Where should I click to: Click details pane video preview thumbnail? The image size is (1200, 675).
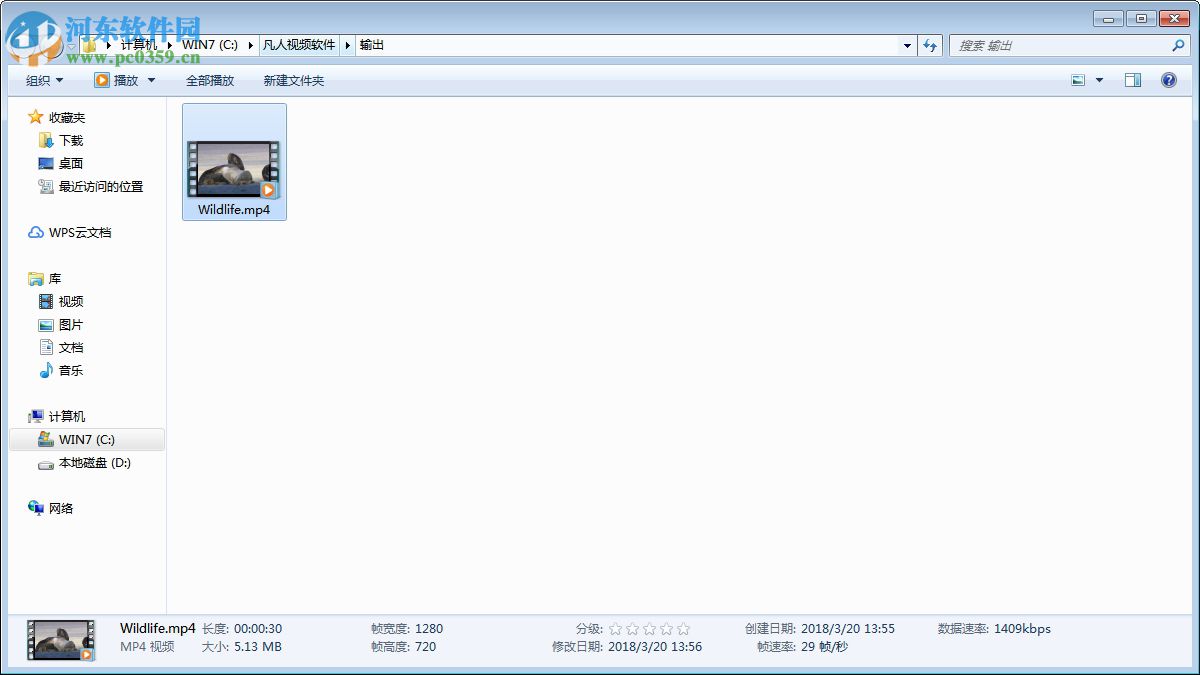(61, 640)
